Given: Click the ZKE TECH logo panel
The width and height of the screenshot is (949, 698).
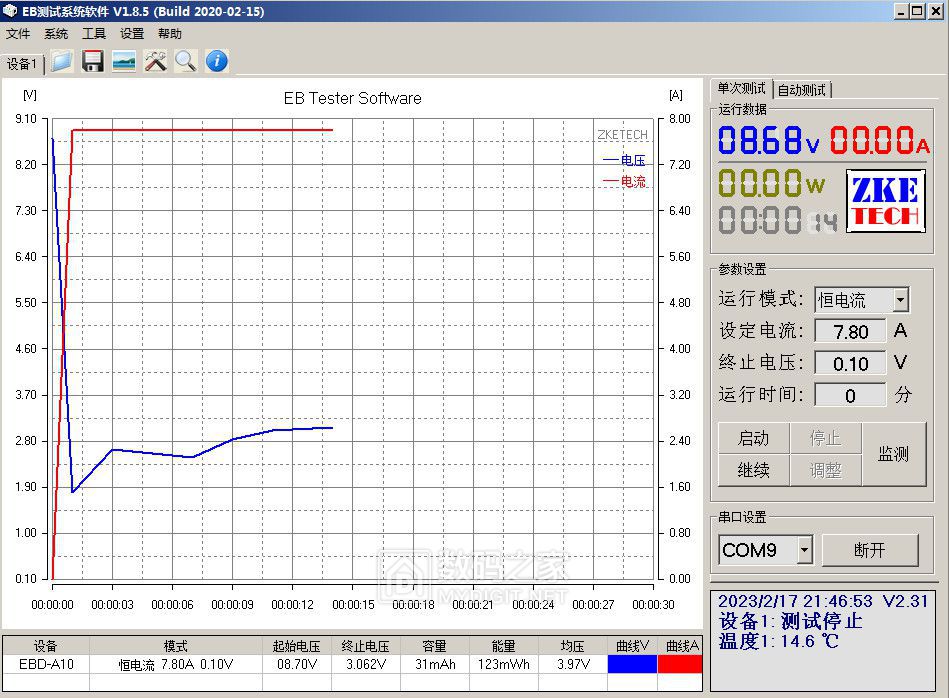Looking at the screenshot, I should click(884, 202).
